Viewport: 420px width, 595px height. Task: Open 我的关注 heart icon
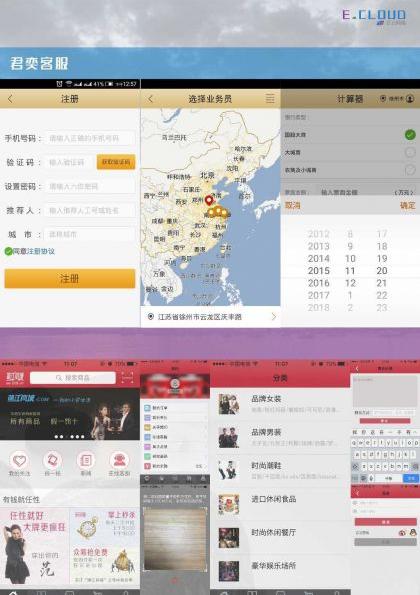point(19,460)
